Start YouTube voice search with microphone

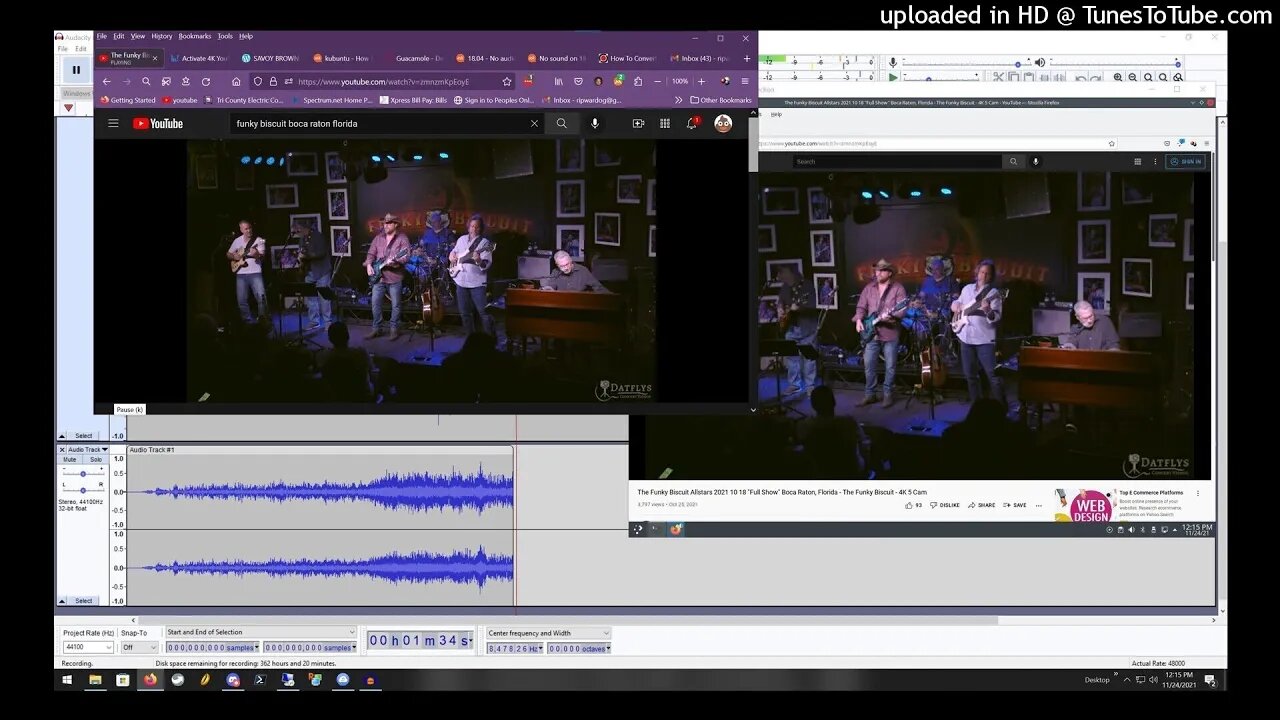(595, 123)
